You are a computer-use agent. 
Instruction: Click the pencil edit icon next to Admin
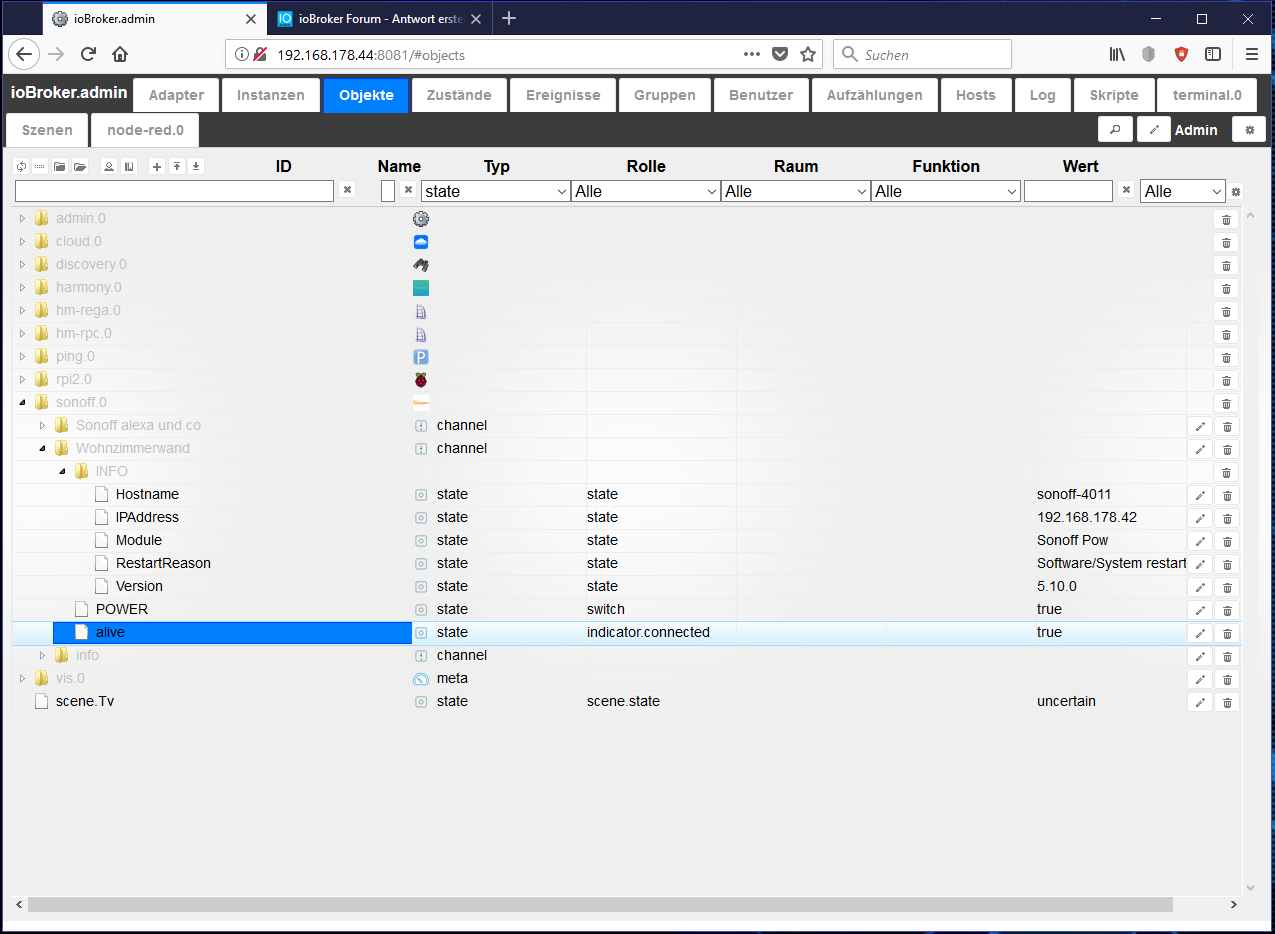coord(1153,130)
